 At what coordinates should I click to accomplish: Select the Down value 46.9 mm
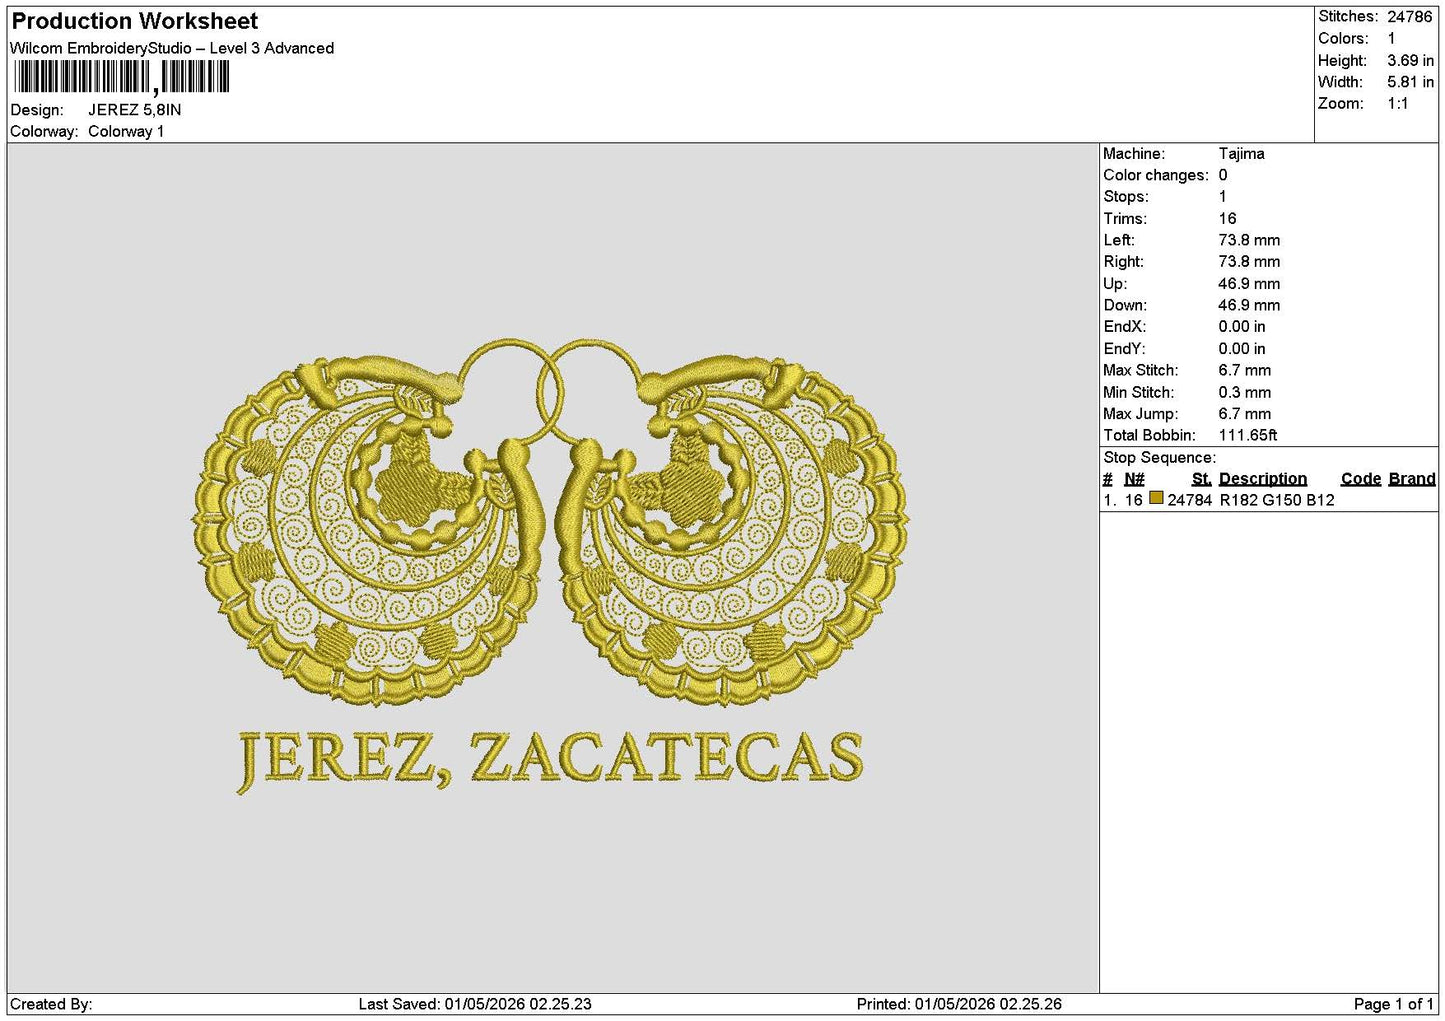click(x=1249, y=305)
